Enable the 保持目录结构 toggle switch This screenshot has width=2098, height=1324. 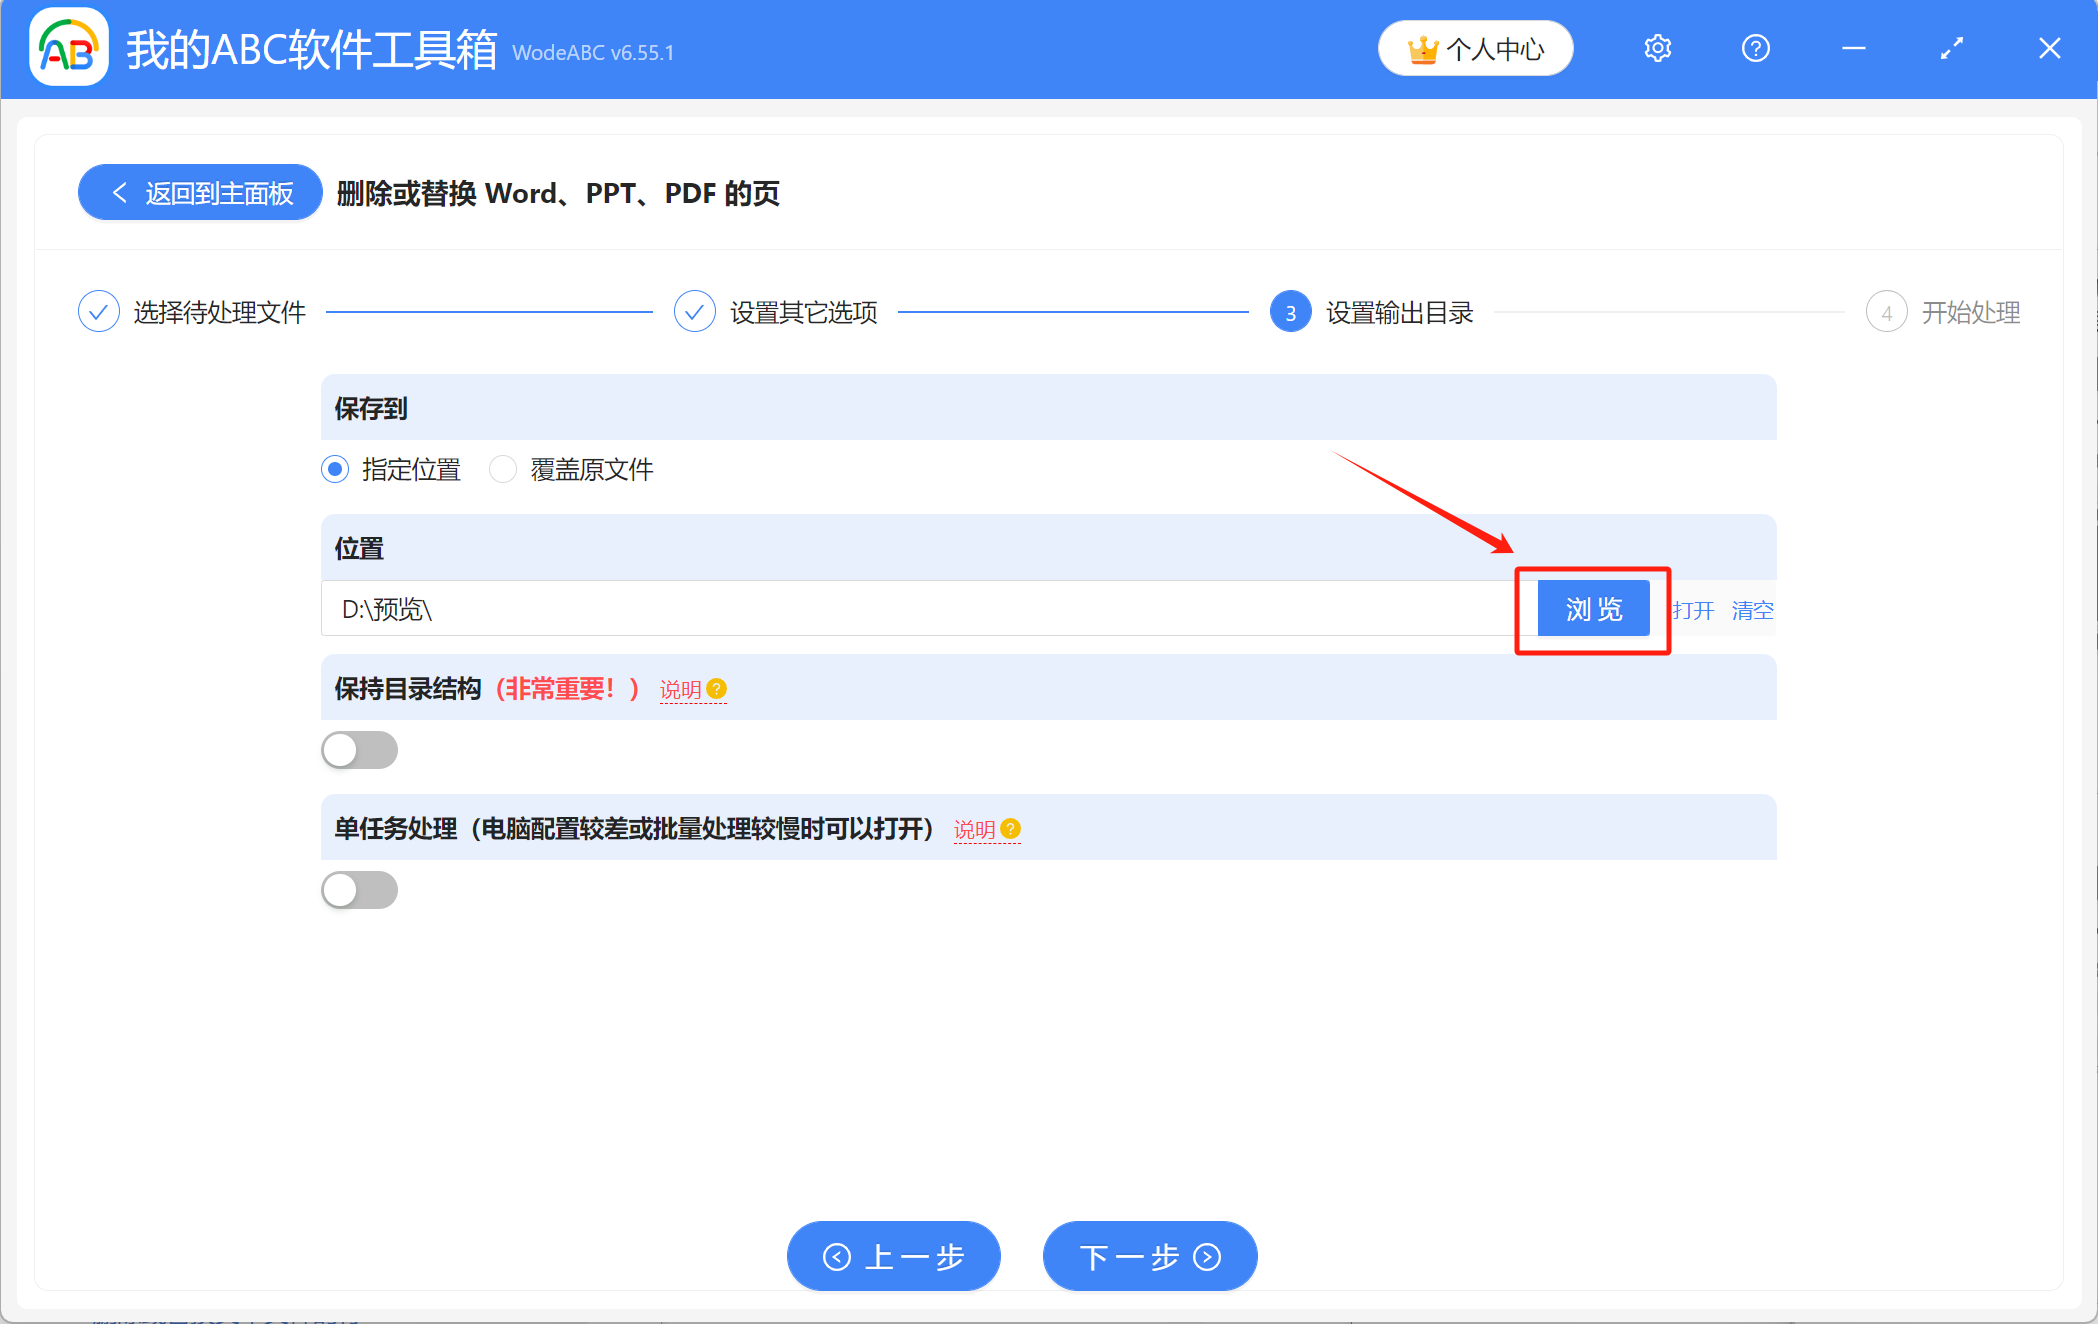pos(359,749)
